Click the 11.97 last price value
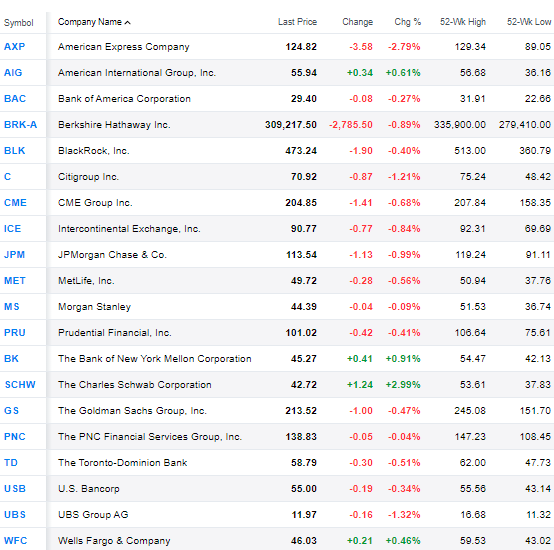This screenshot has width=554, height=550. pos(304,515)
